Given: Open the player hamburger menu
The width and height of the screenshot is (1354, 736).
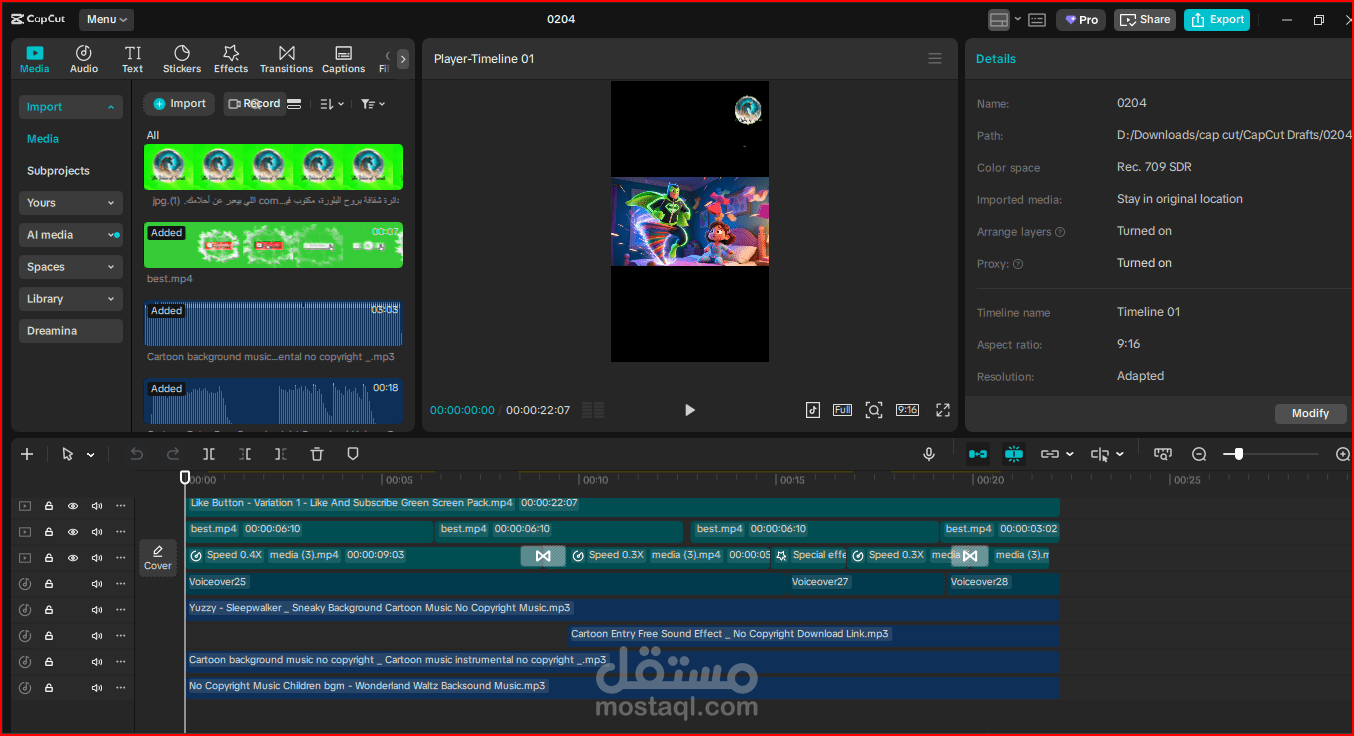Looking at the screenshot, I should pyautogui.click(x=935, y=59).
